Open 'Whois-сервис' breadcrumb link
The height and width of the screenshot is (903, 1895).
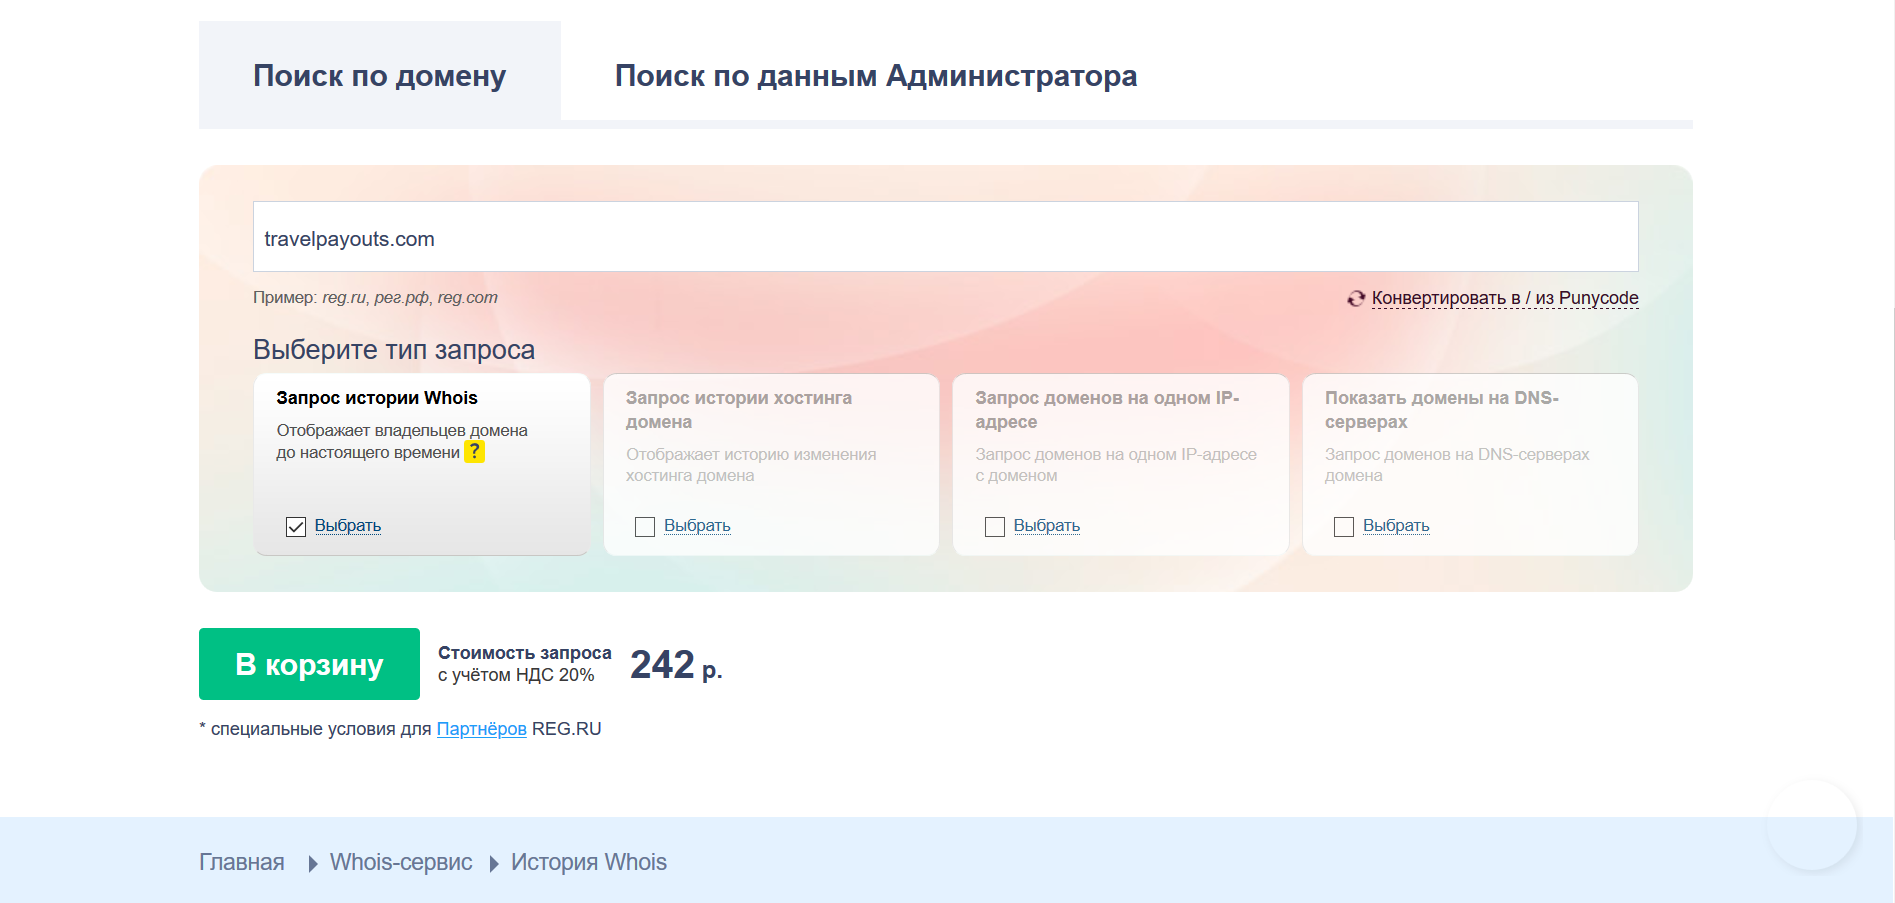(x=401, y=862)
